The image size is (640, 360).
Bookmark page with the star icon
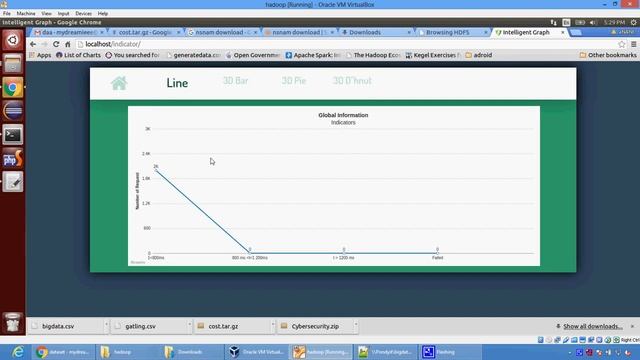[x=621, y=44]
